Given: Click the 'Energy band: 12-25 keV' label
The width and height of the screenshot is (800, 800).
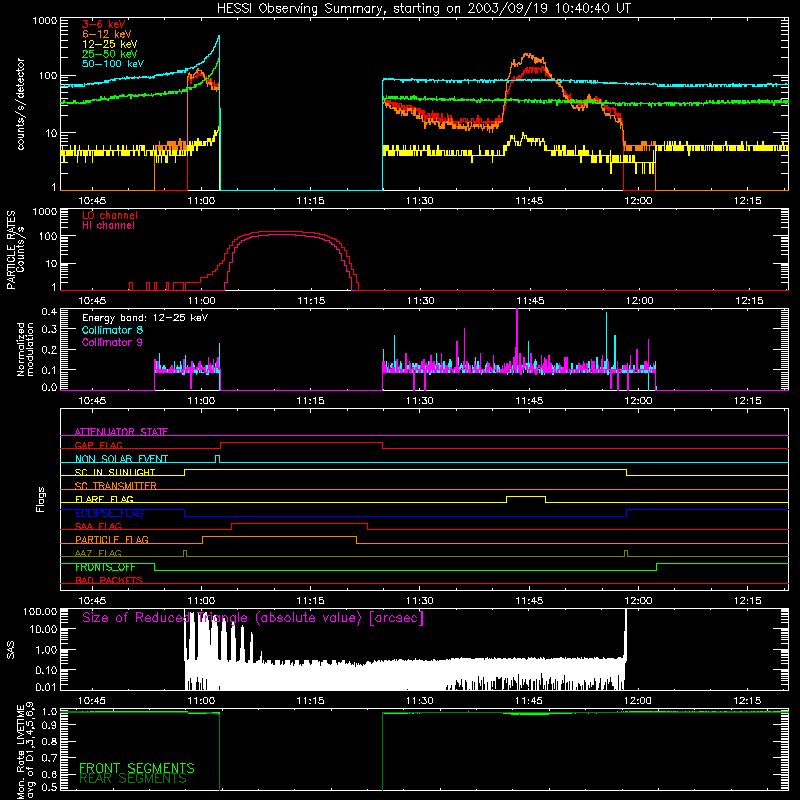Looking at the screenshot, I should pyautogui.click(x=145, y=318).
